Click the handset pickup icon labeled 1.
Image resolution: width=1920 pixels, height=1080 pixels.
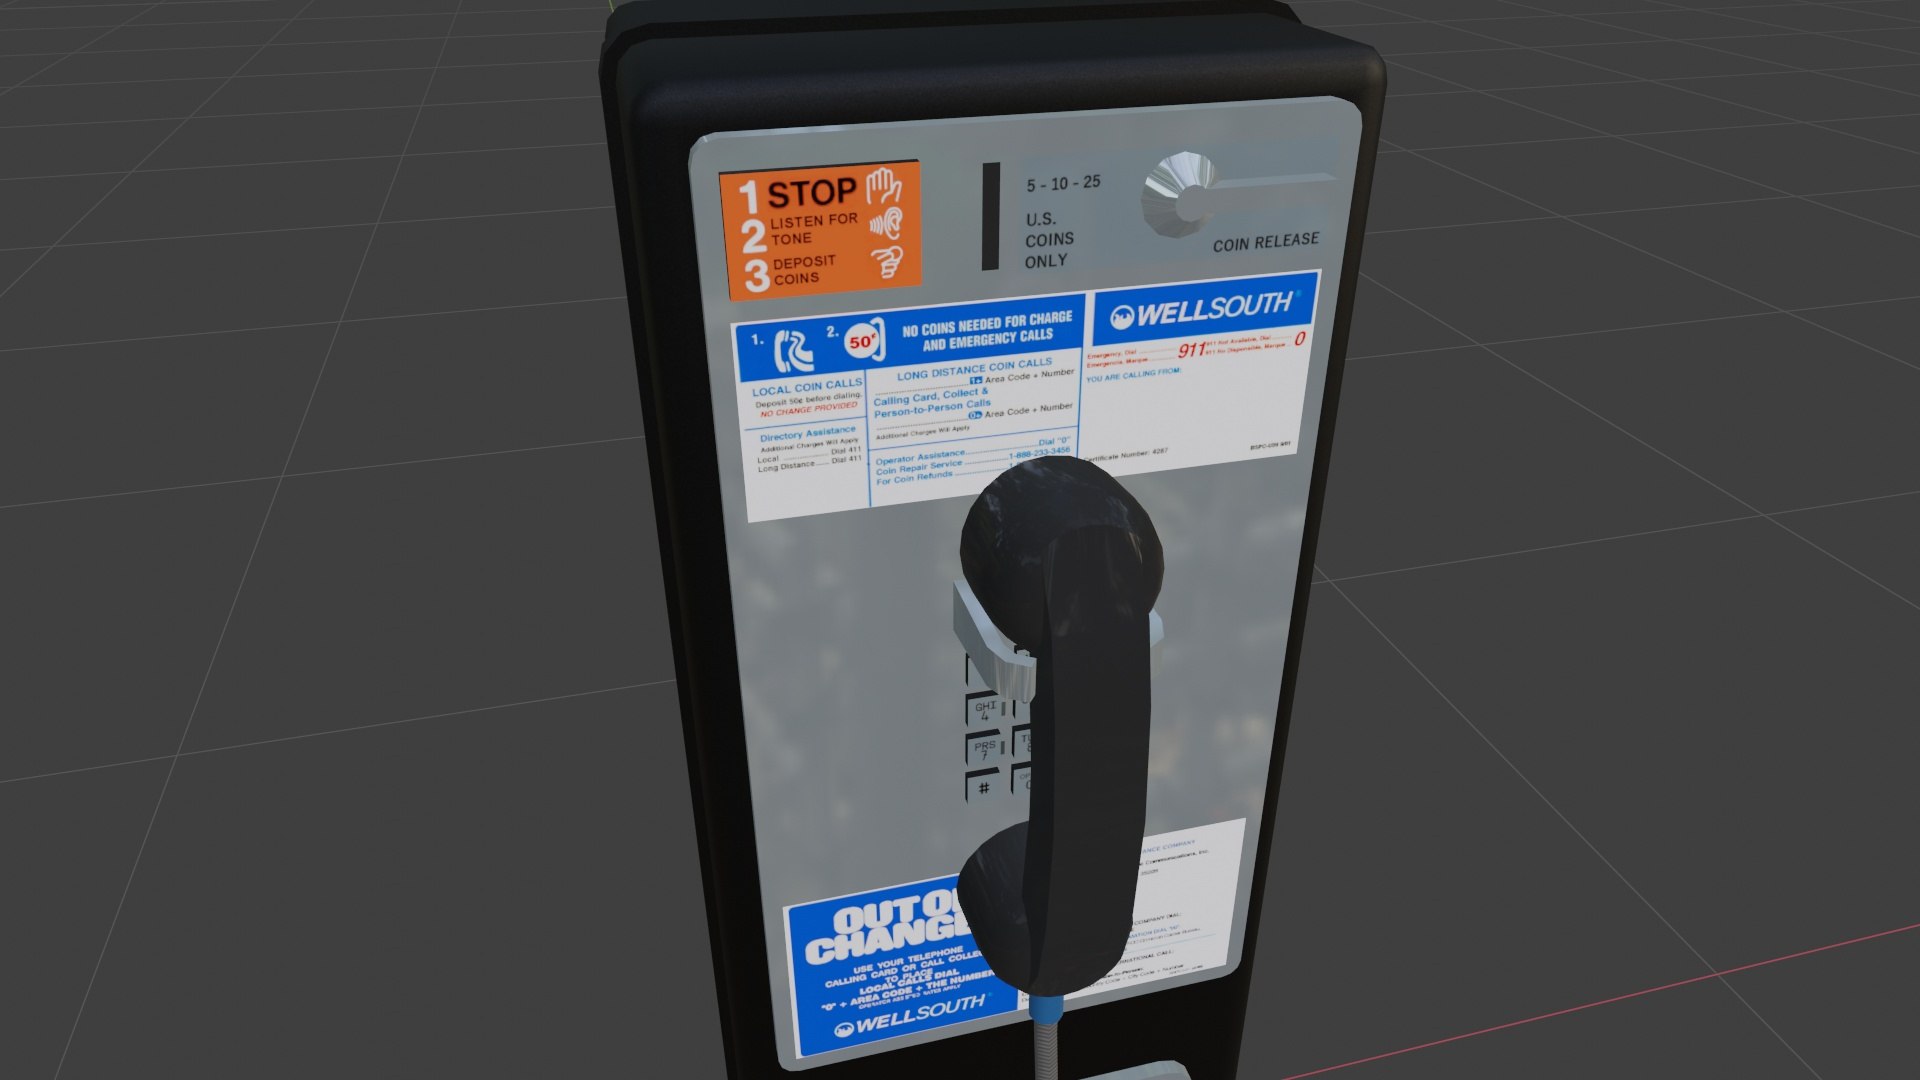795,350
